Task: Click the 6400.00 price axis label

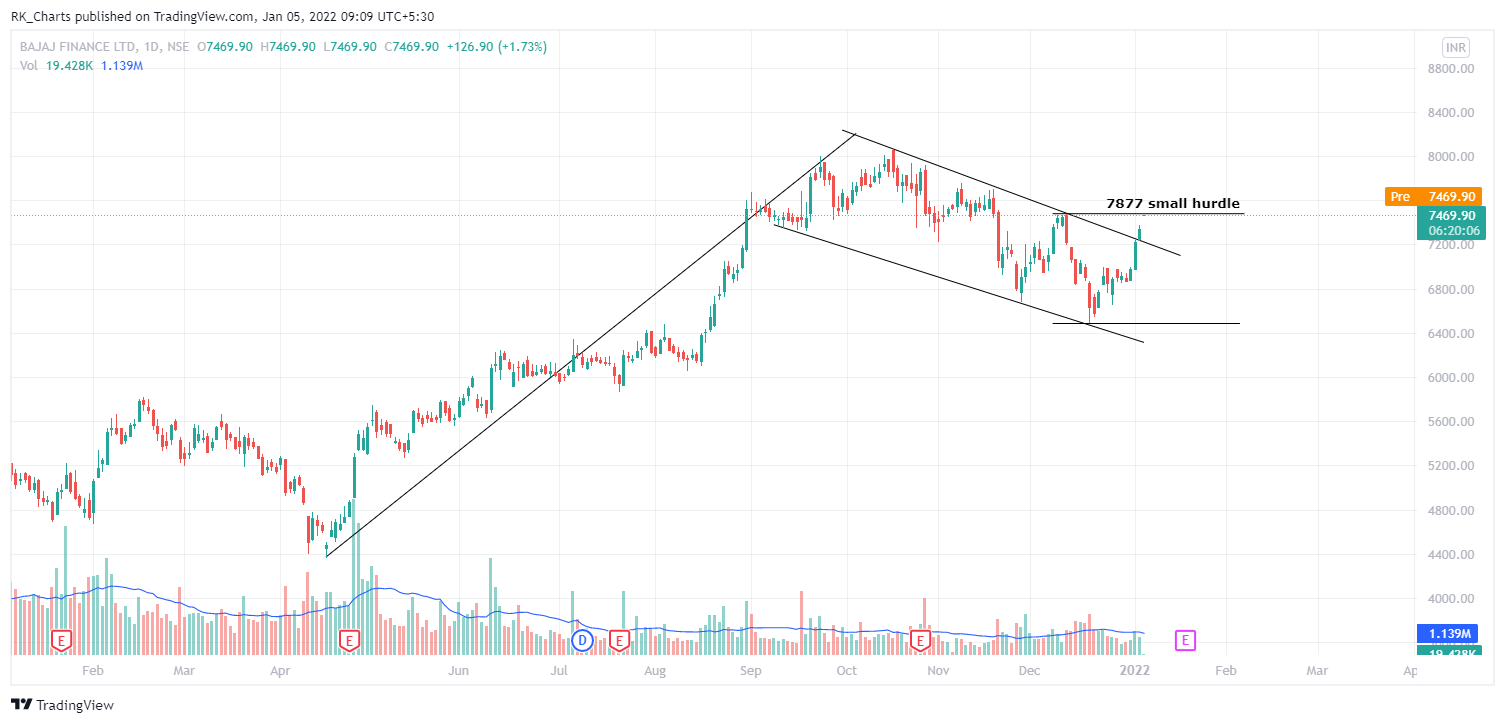Action: pyautogui.click(x=1452, y=334)
